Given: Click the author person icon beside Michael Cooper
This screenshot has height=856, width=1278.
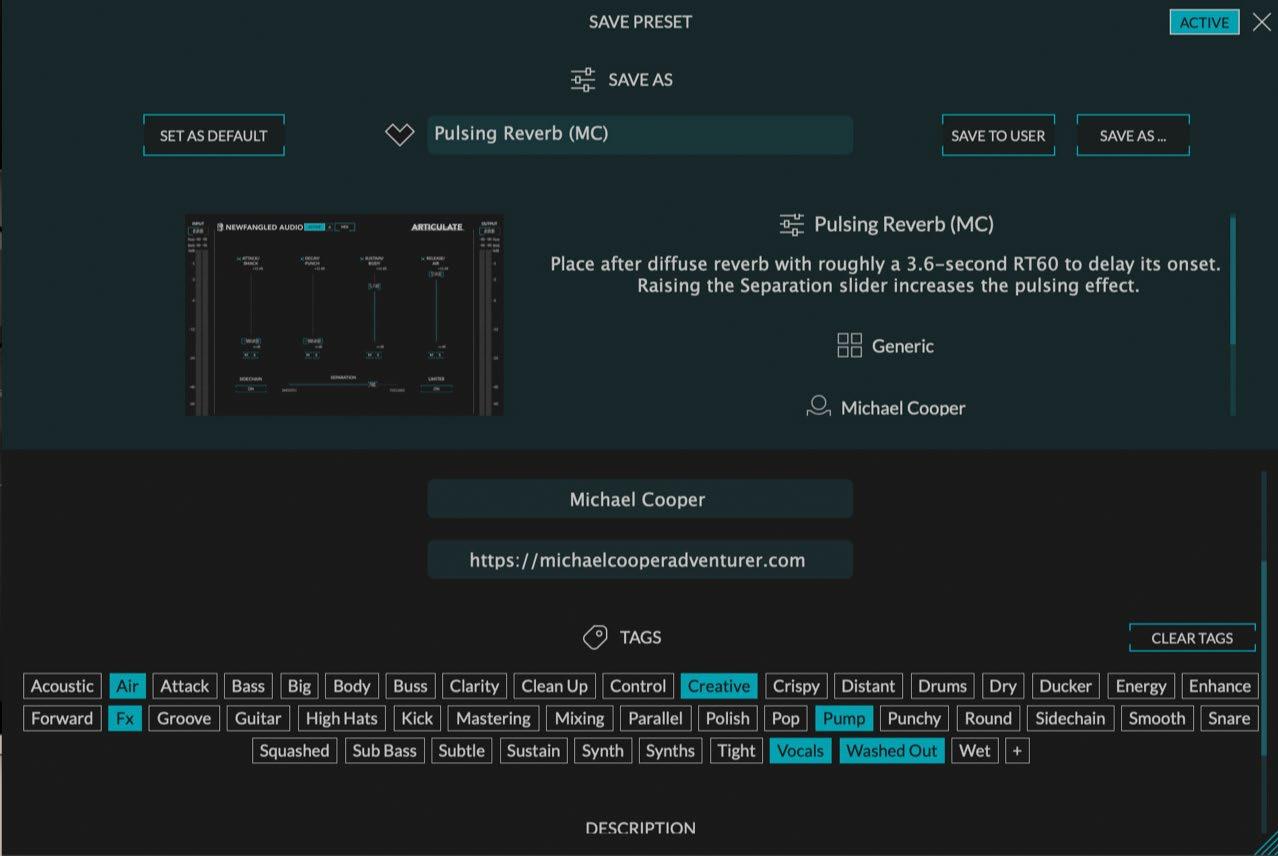Looking at the screenshot, I should point(818,407).
